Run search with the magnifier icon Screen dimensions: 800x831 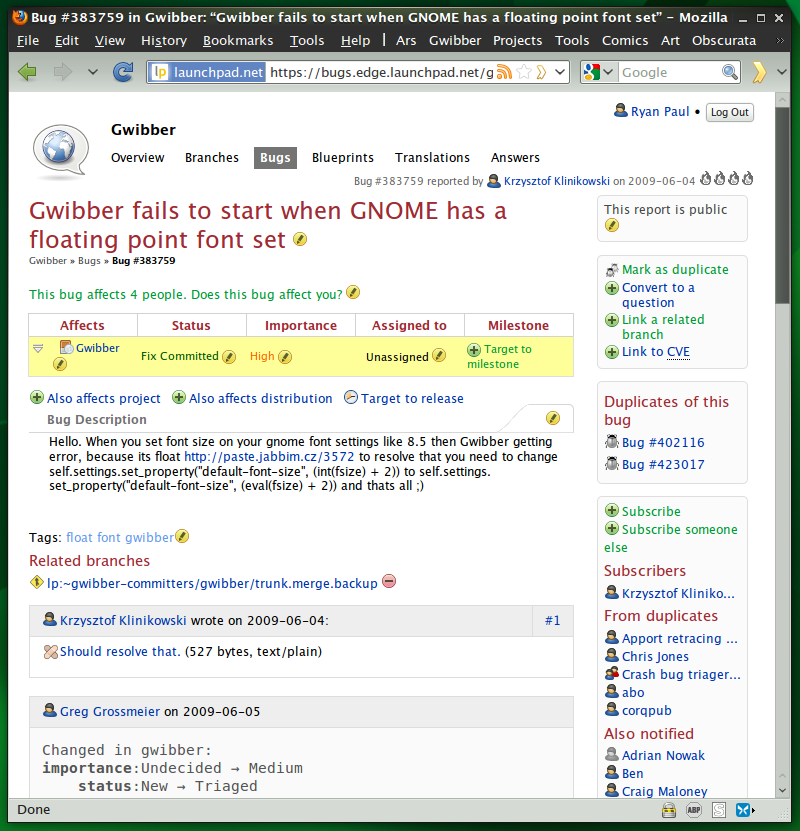tap(730, 72)
